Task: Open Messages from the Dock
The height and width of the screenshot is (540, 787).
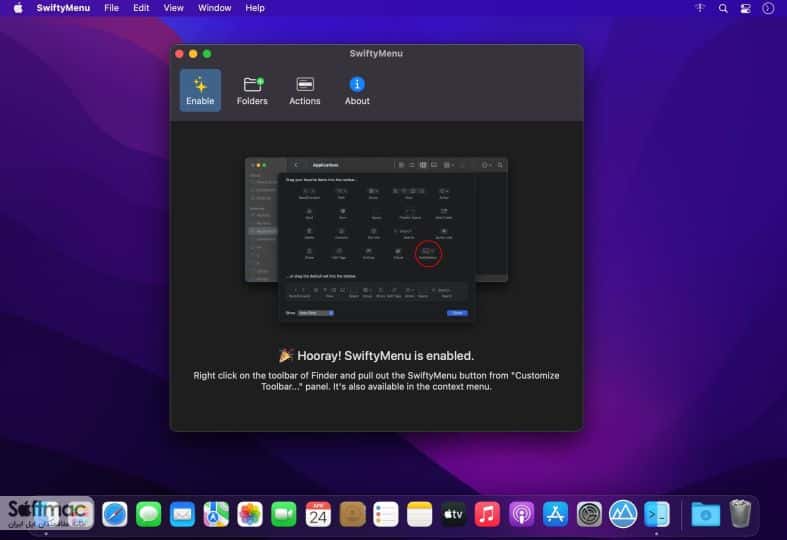Action: pos(149,514)
